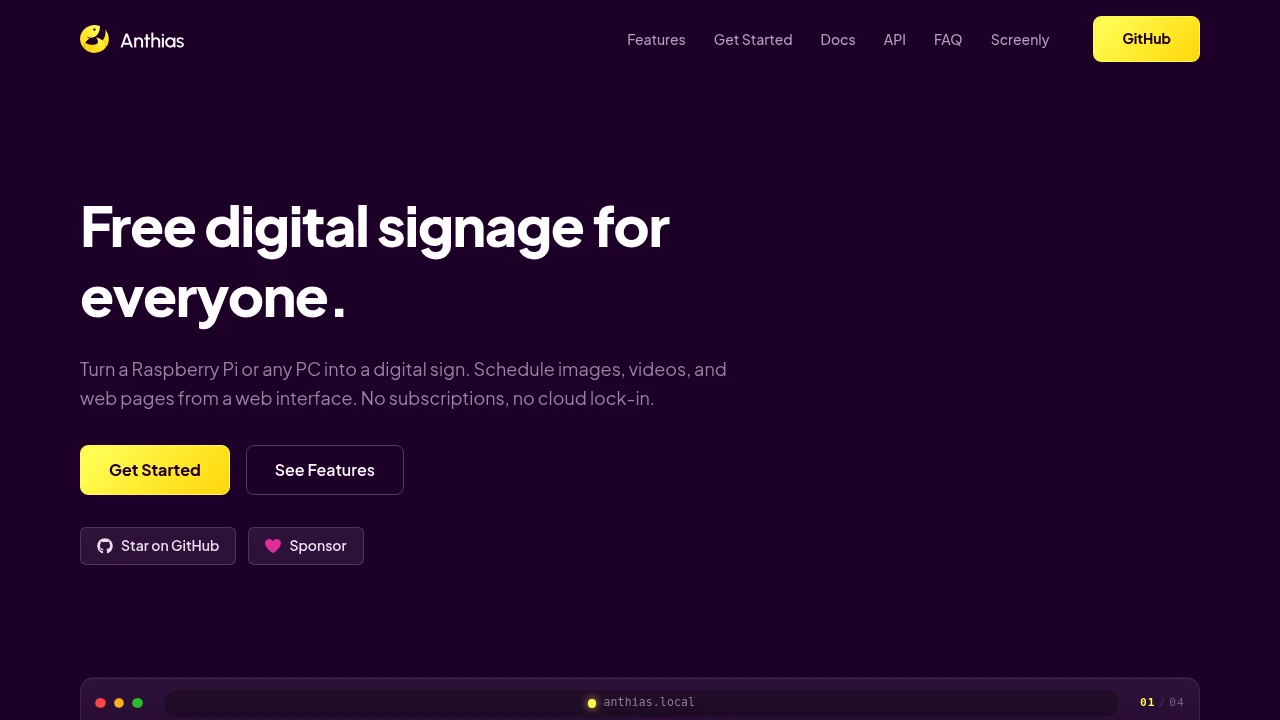Click the See Features button
The width and height of the screenshot is (1280, 720).
click(x=325, y=470)
